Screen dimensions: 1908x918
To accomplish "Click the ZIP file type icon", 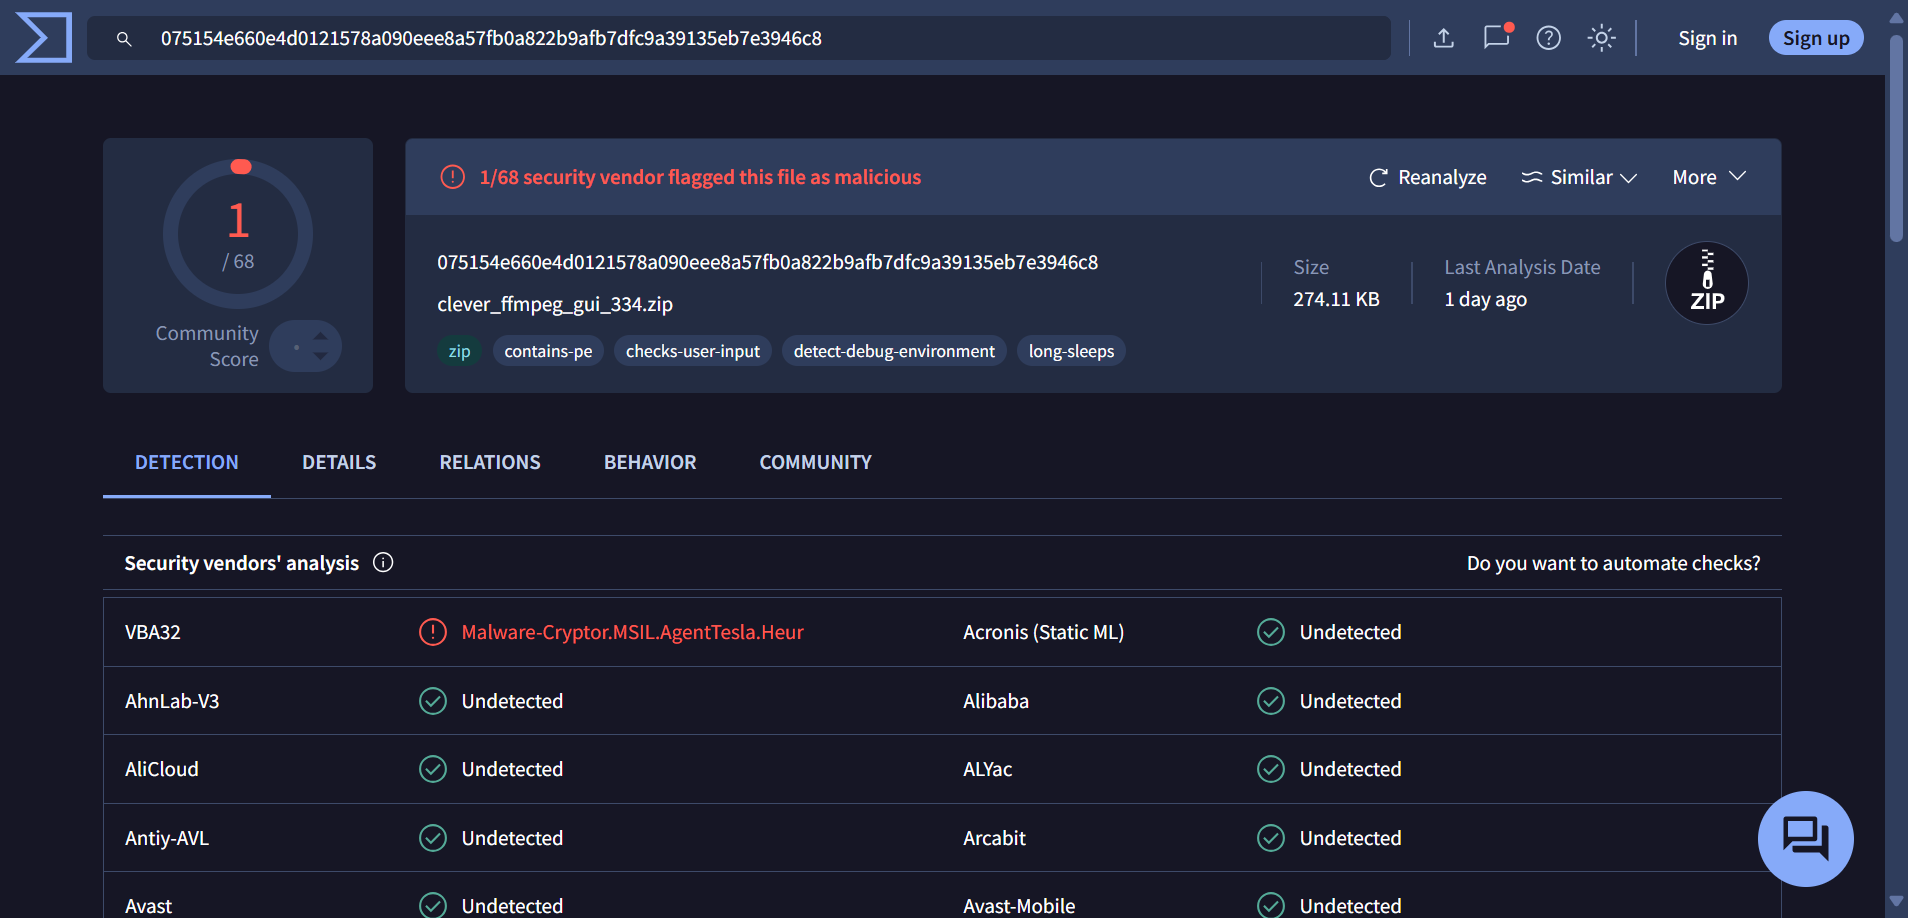I will click(x=1706, y=283).
